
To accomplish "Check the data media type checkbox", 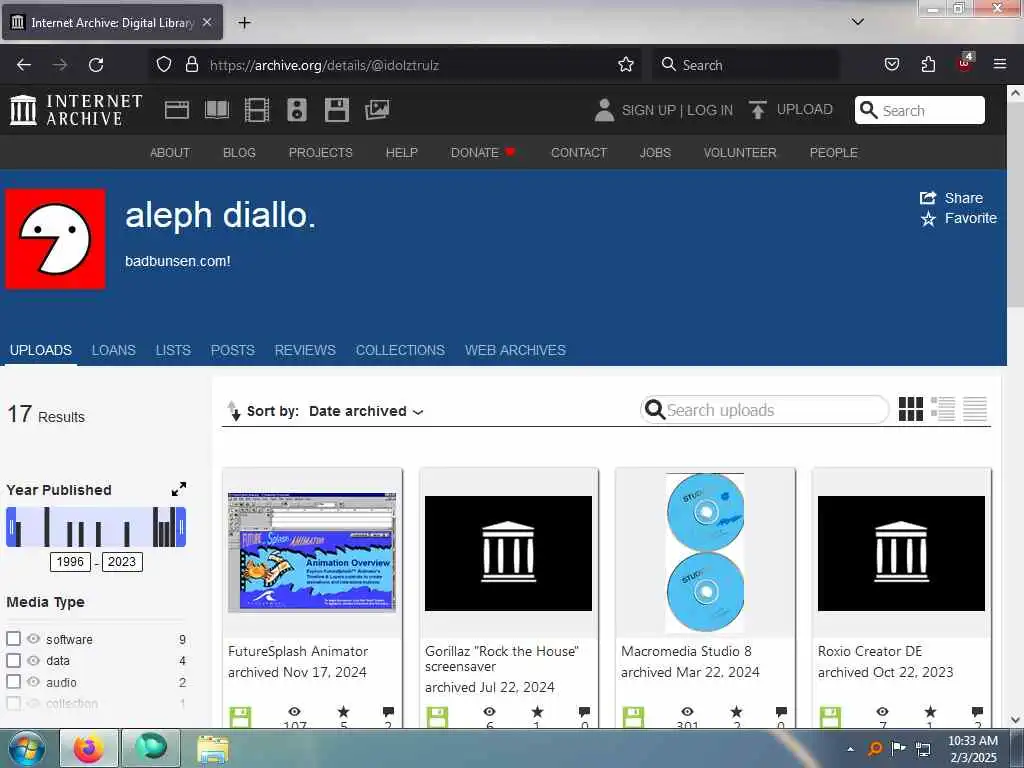I will click(13, 660).
